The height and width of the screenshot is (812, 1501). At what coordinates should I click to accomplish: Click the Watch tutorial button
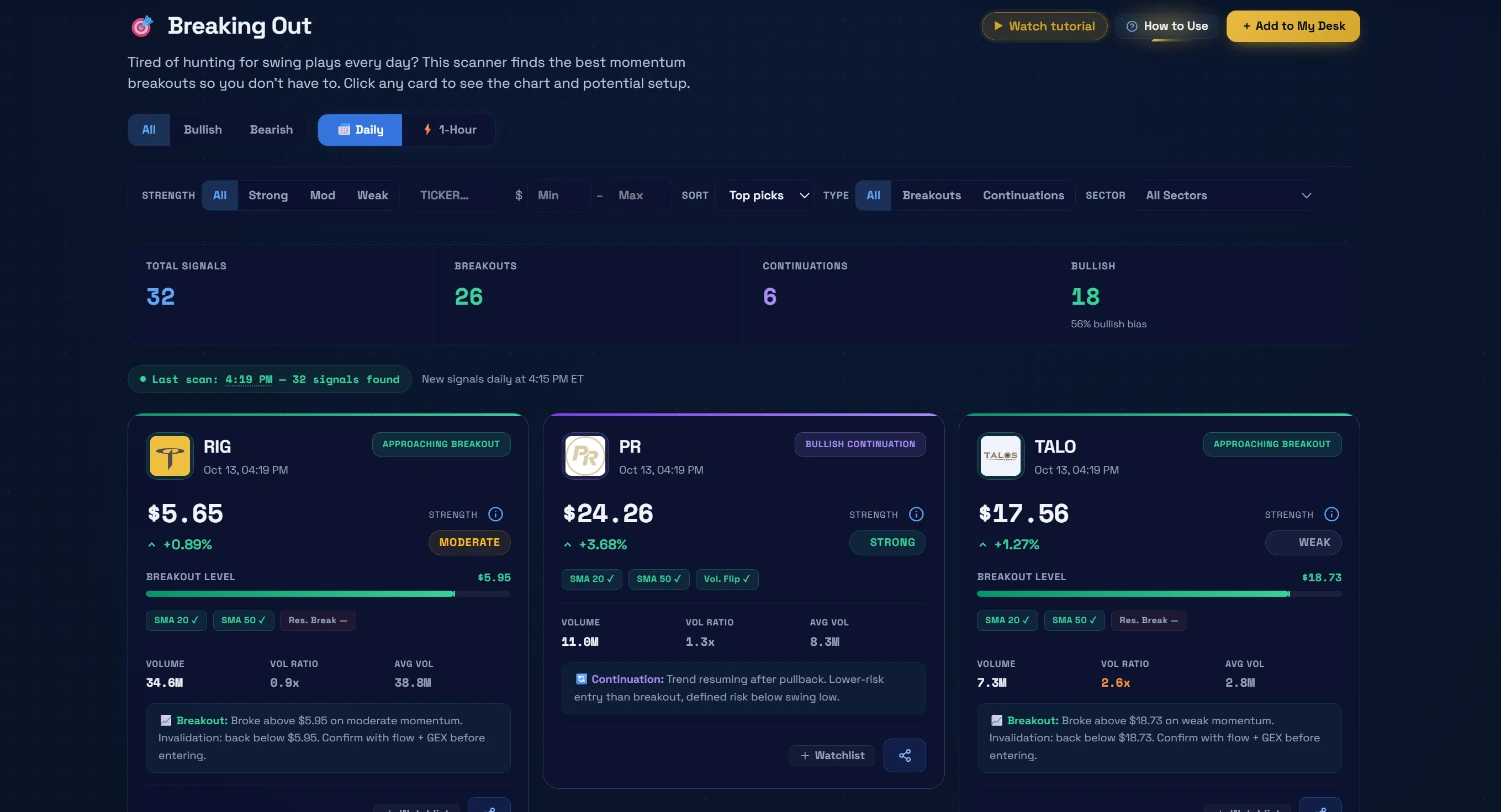[x=1044, y=26]
